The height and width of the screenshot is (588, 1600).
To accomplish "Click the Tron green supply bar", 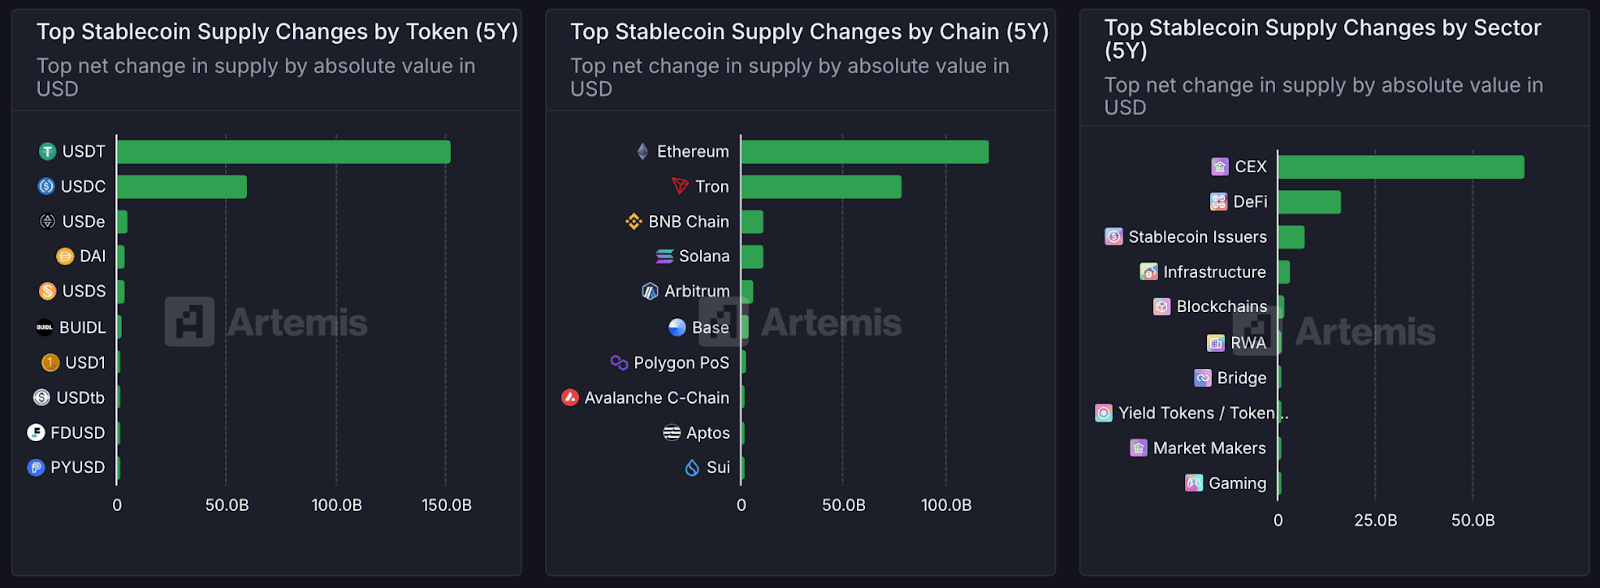I will pyautogui.click(x=821, y=187).
